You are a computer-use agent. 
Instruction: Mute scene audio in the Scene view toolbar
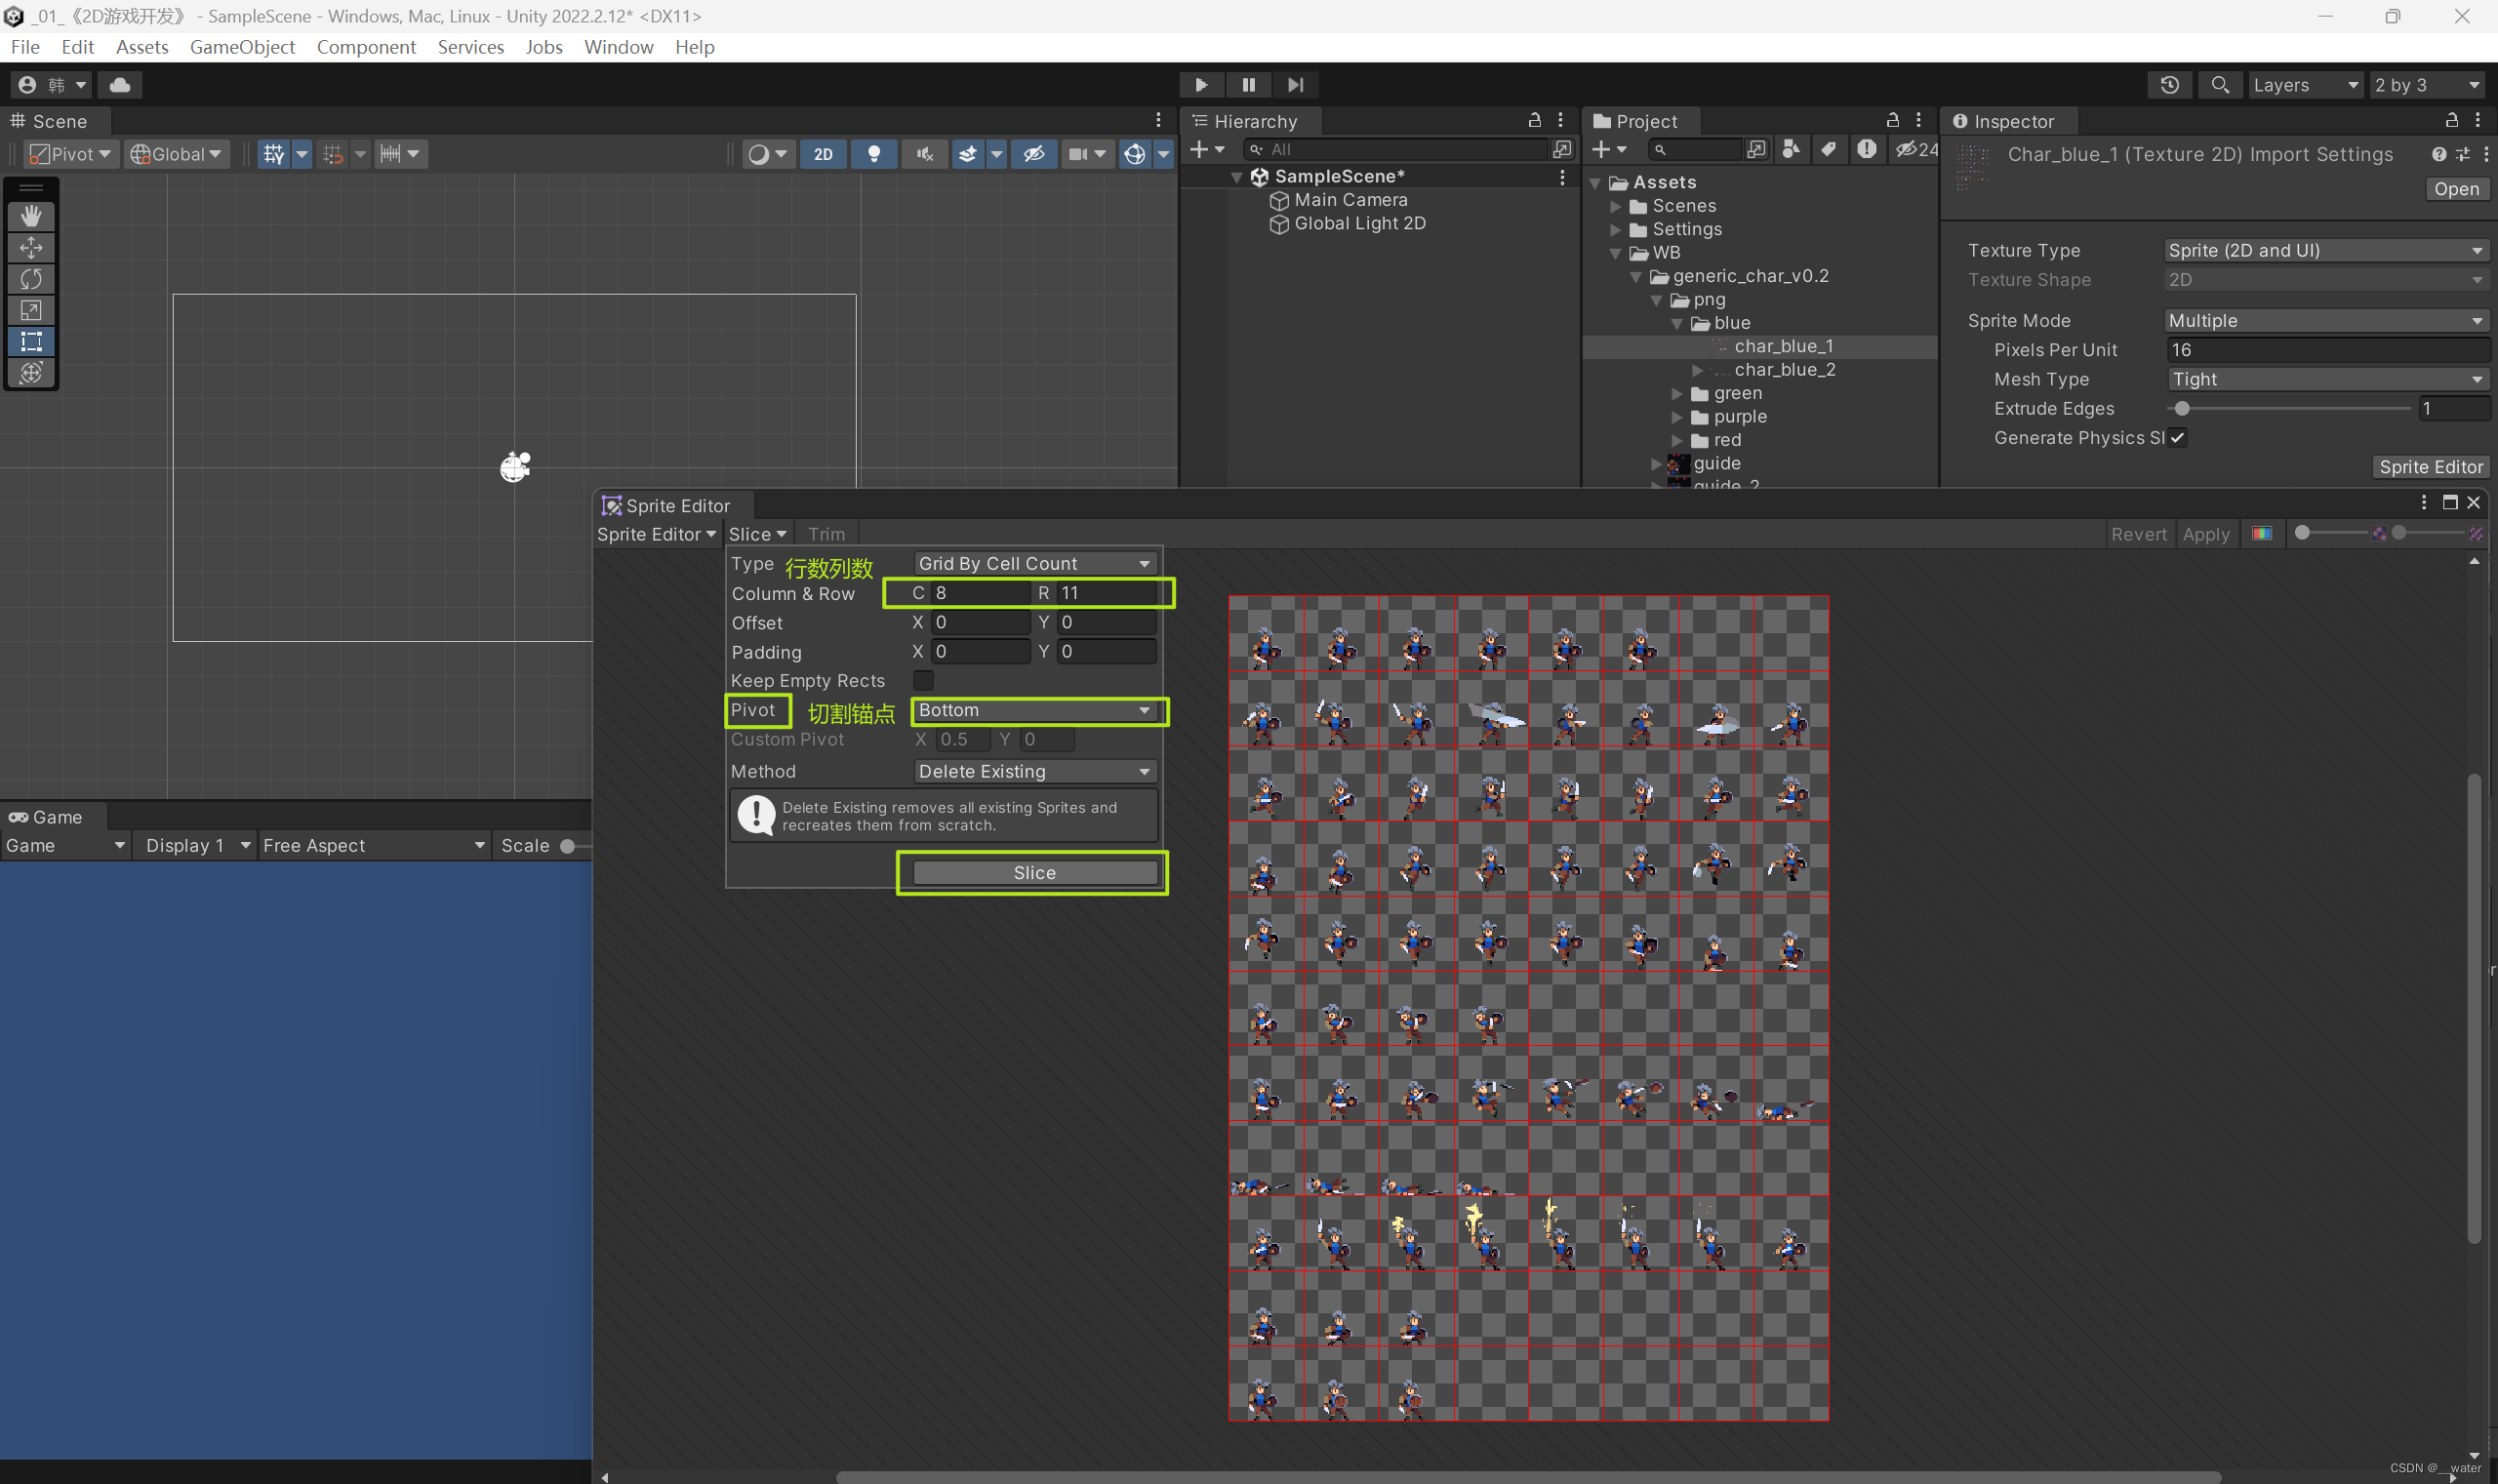[923, 153]
